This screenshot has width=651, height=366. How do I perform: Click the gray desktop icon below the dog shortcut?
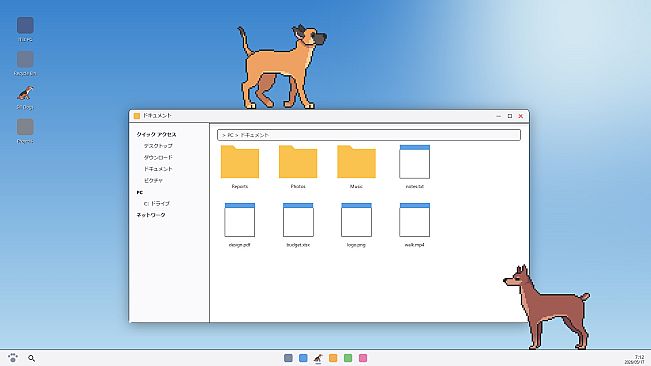25,127
